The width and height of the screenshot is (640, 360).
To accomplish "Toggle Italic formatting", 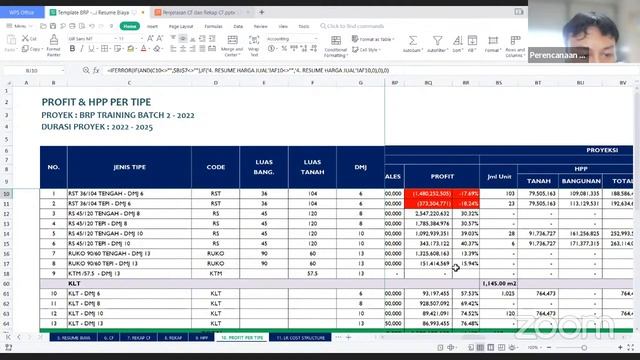I will (82, 49).
